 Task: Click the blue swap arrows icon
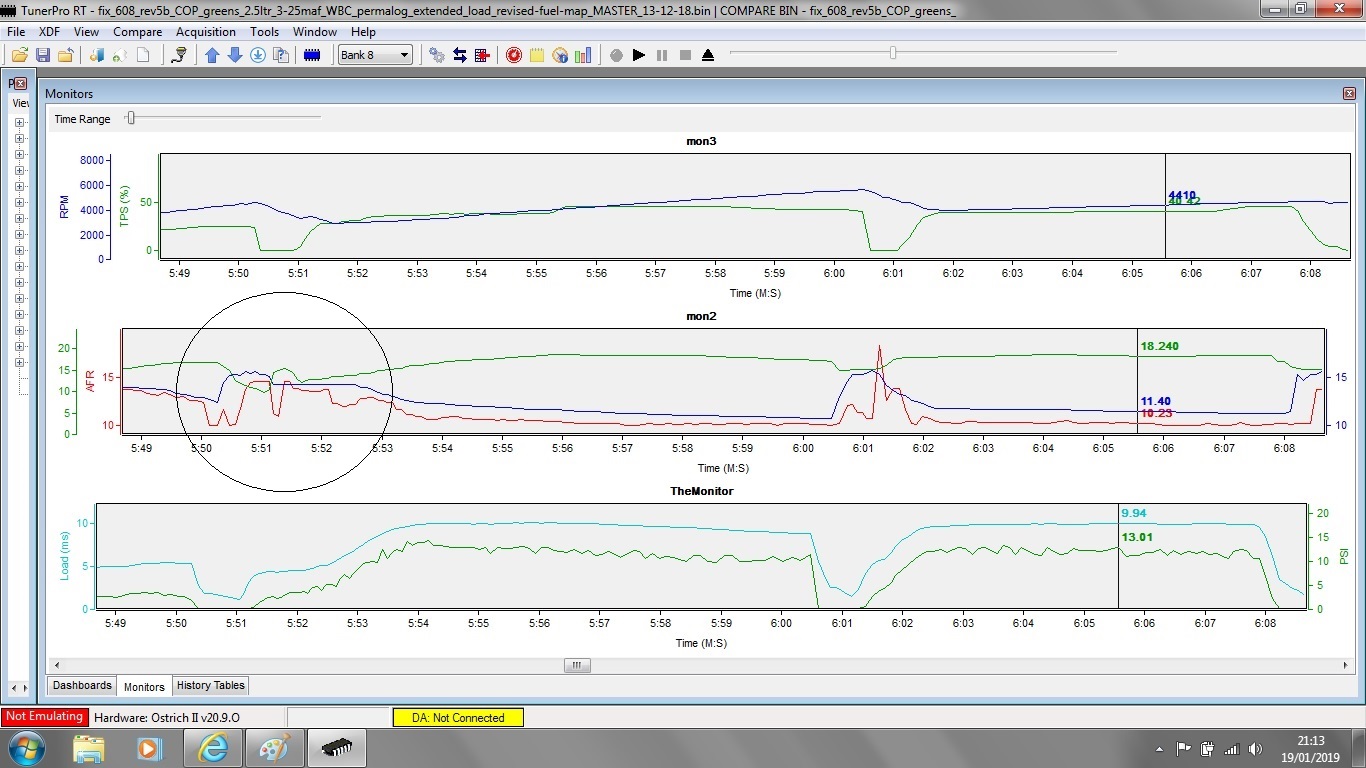pyautogui.click(x=460, y=55)
